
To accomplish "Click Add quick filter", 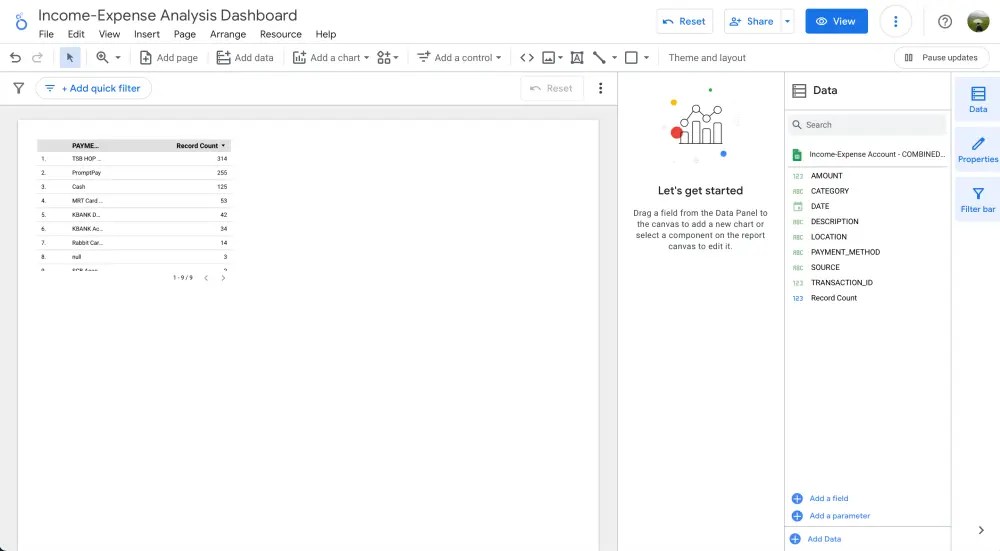I will (93, 88).
